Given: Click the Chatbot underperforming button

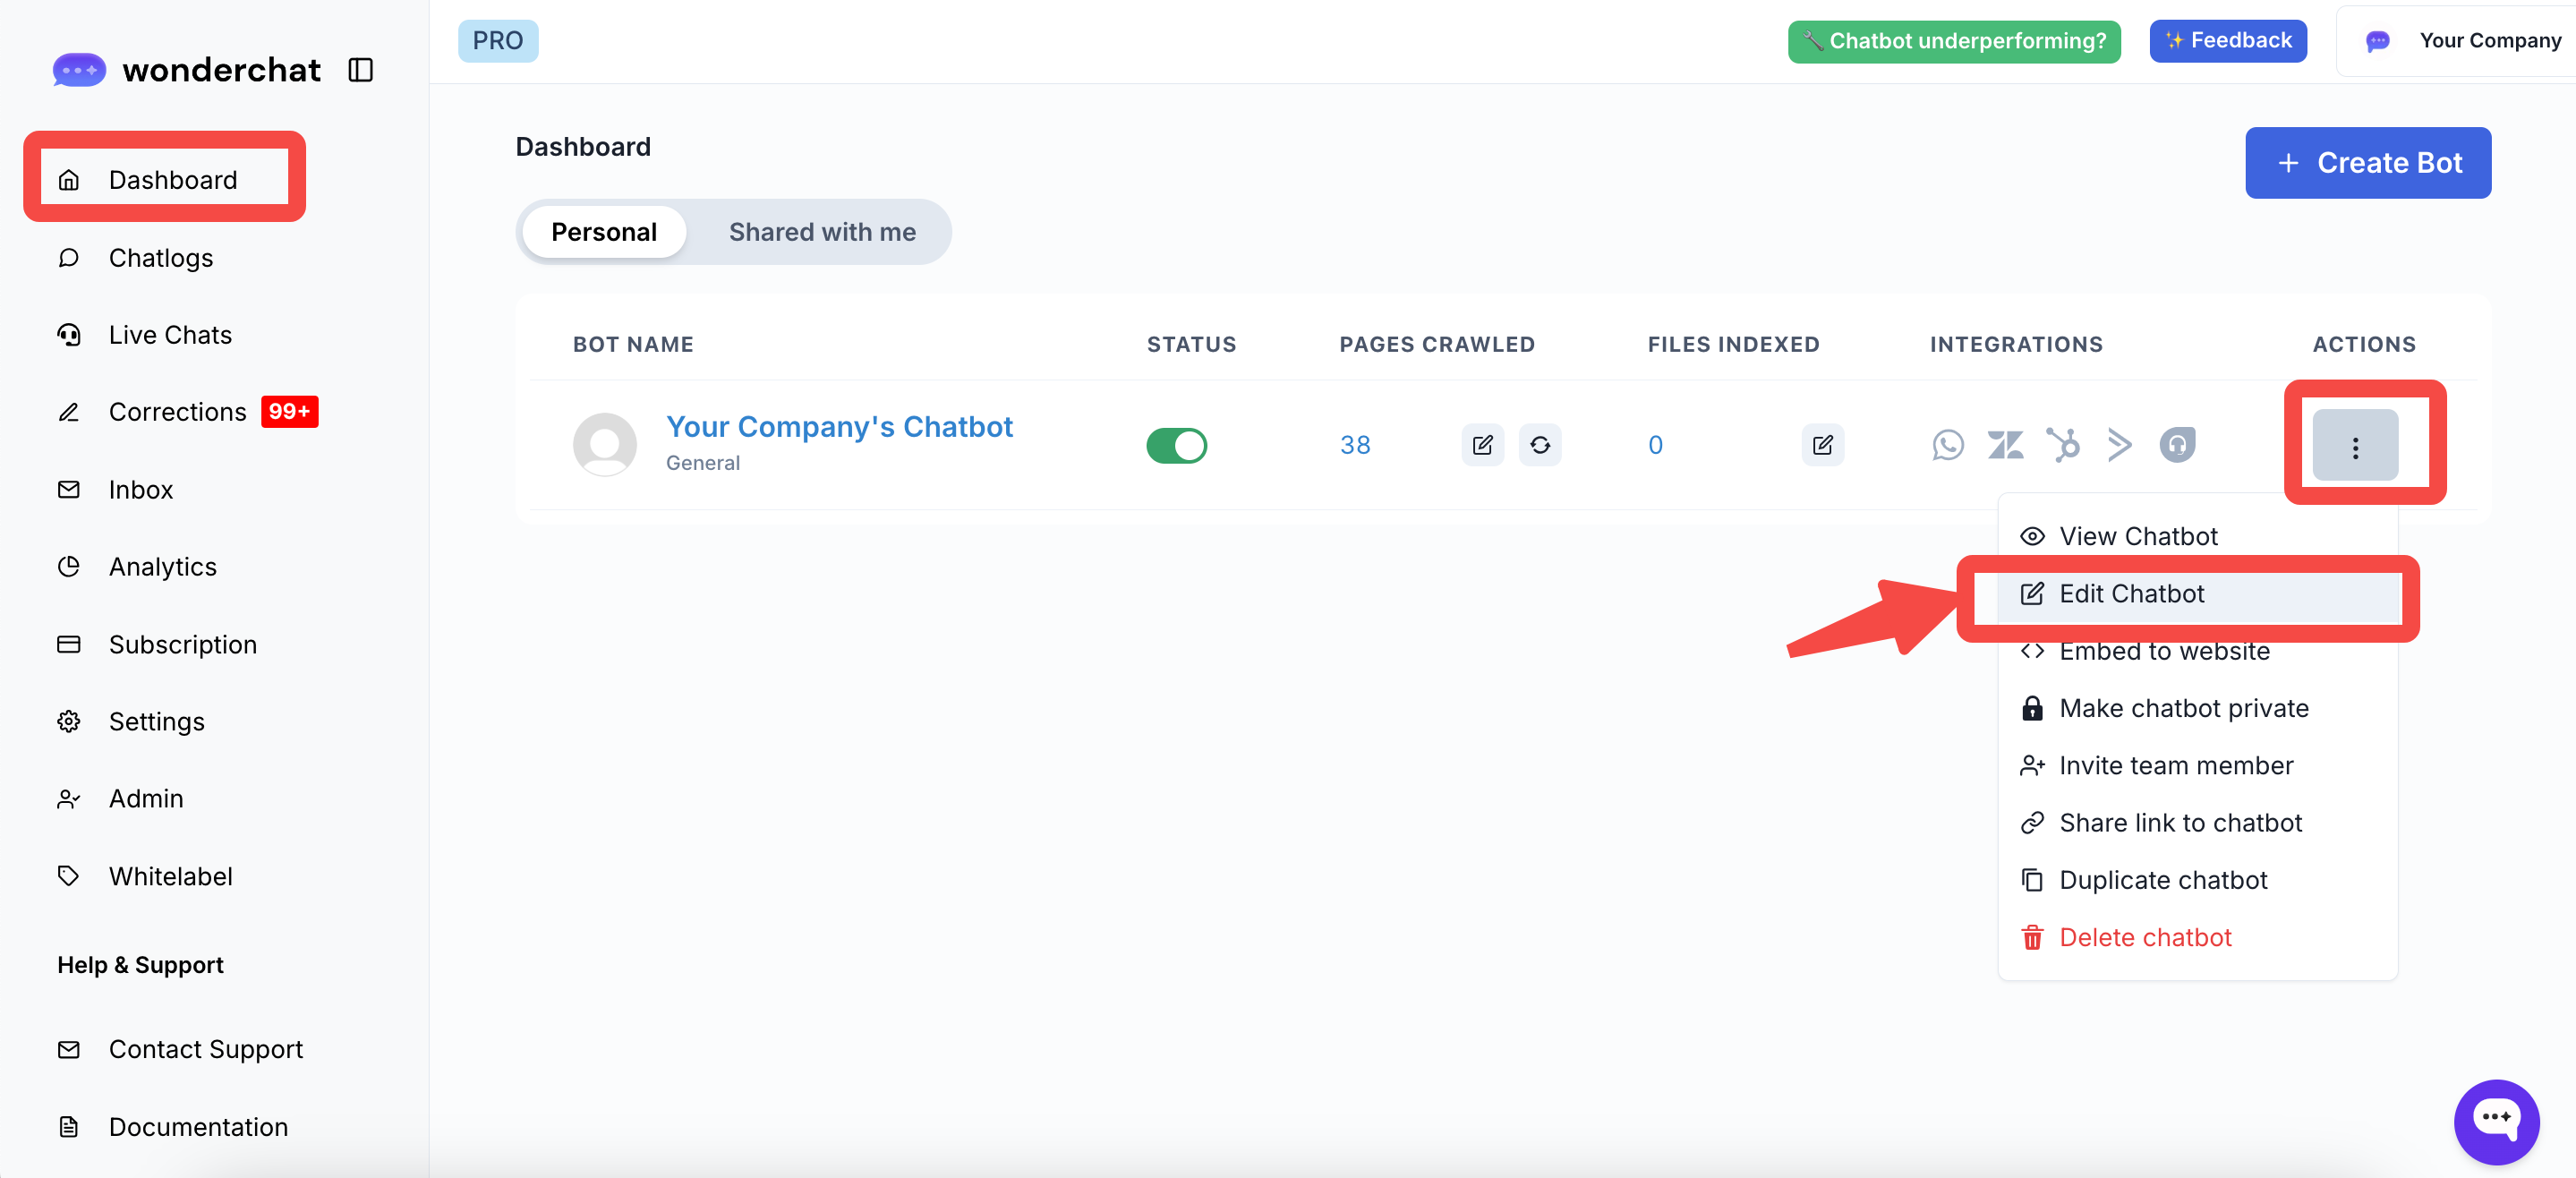Looking at the screenshot, I should pos(1953,41).
